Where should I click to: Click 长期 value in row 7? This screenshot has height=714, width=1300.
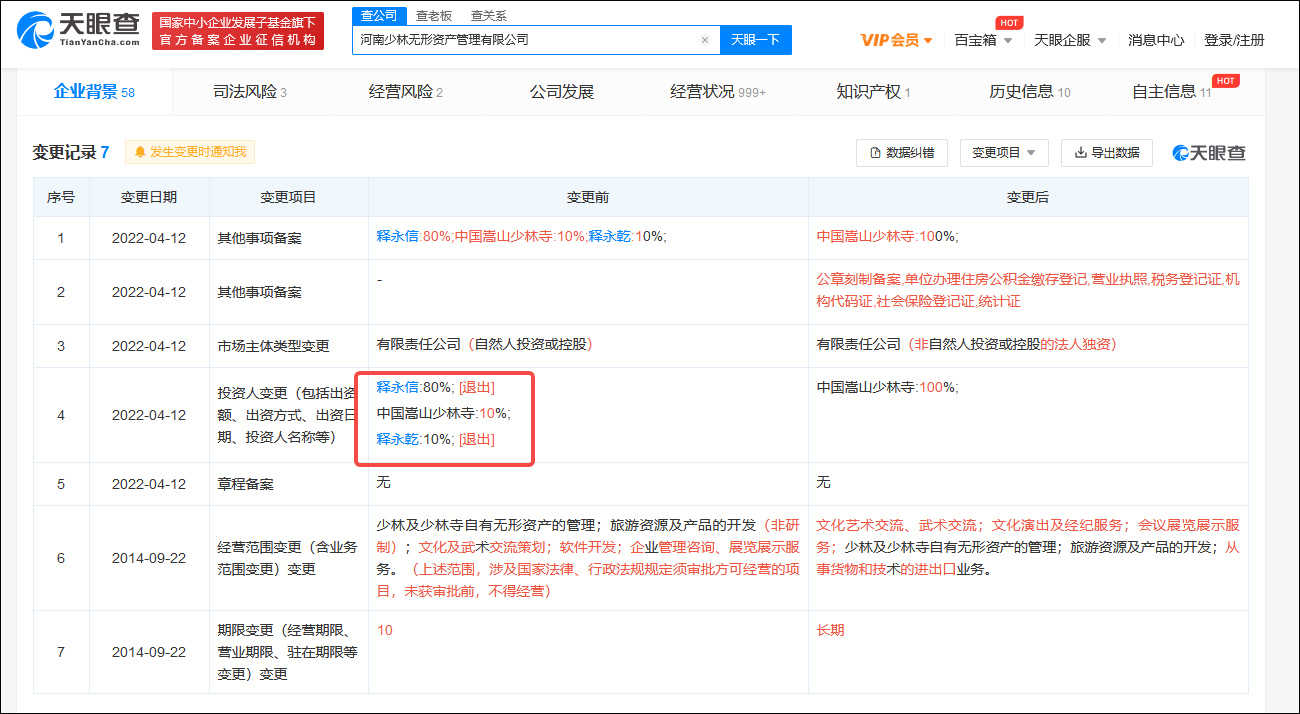coord(830,631)
